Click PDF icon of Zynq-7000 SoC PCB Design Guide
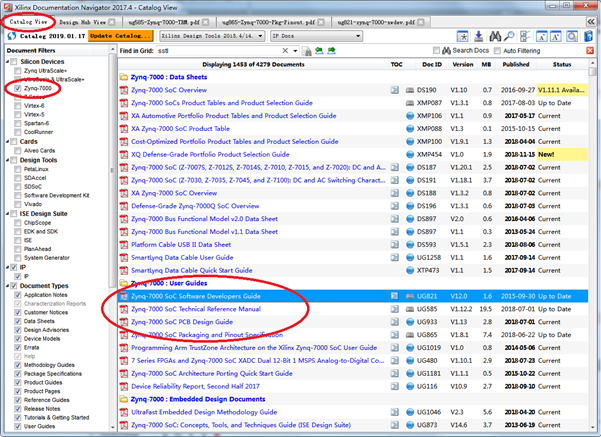This screenshot has width=601, height=437. click(x=123, y=322)
